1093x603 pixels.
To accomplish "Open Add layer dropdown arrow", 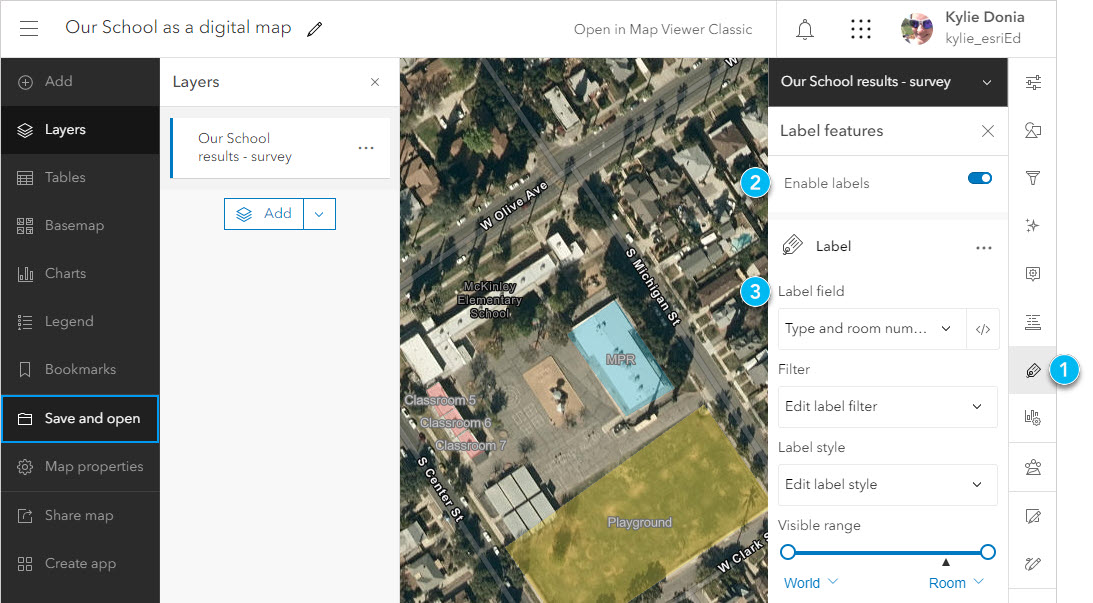I will point(319,214).
